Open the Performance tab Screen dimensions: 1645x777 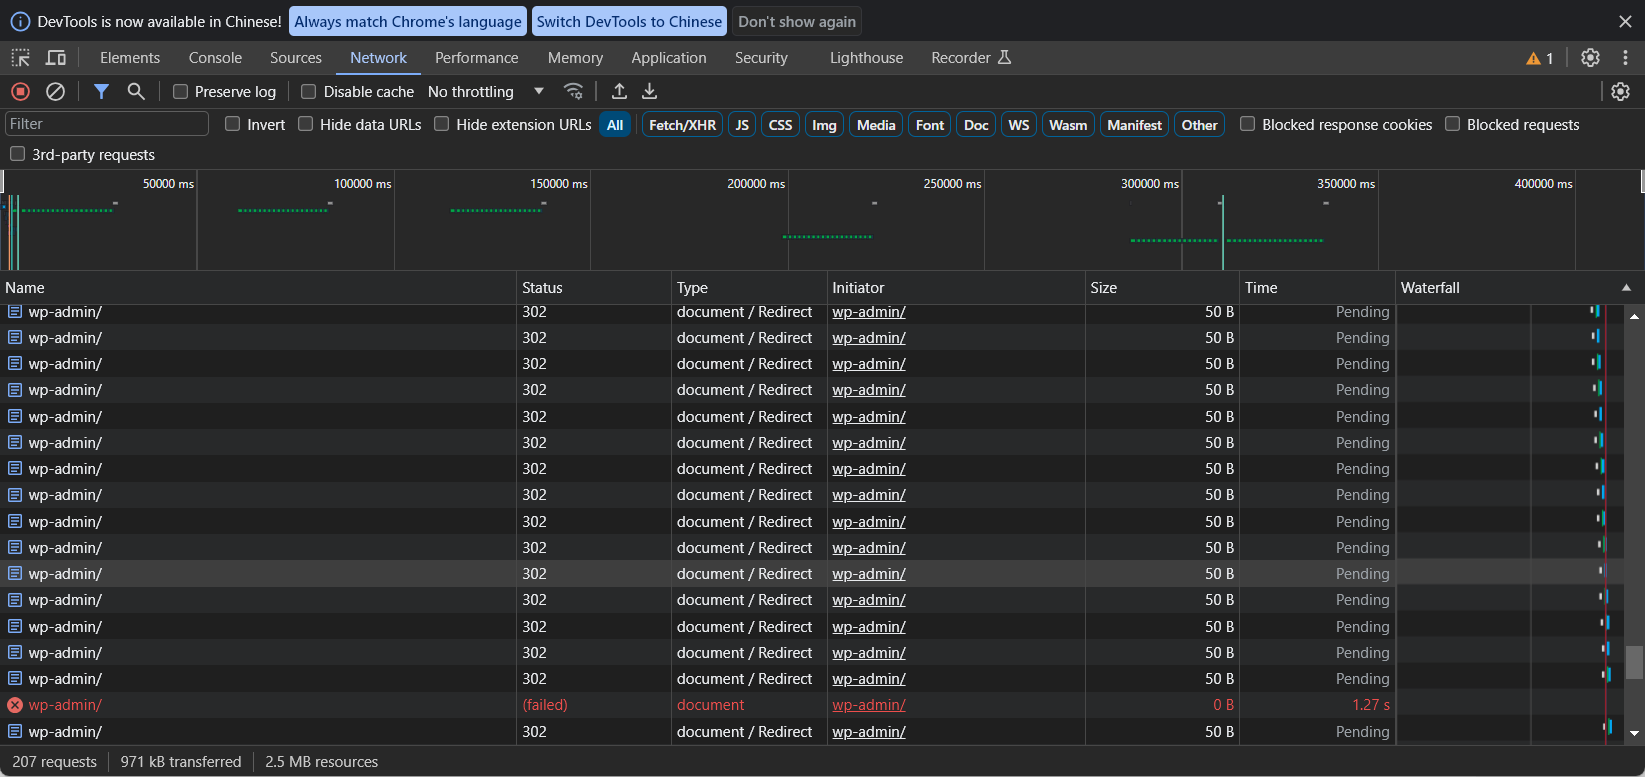[477, 58]
